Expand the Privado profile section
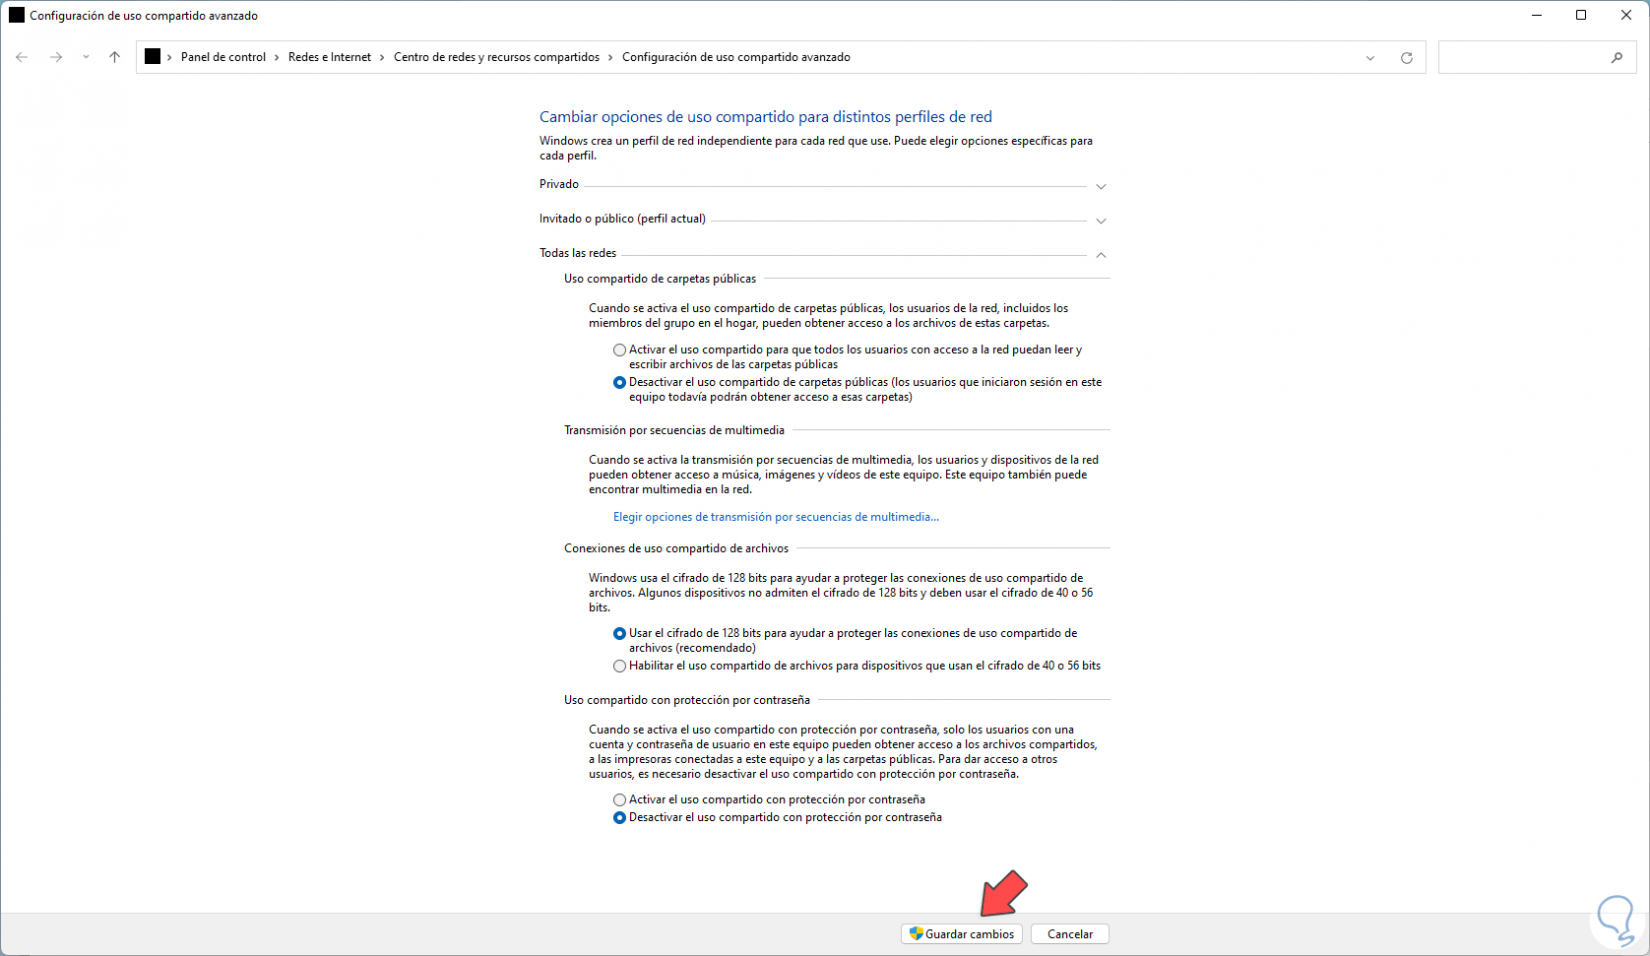 [1101, 187]
